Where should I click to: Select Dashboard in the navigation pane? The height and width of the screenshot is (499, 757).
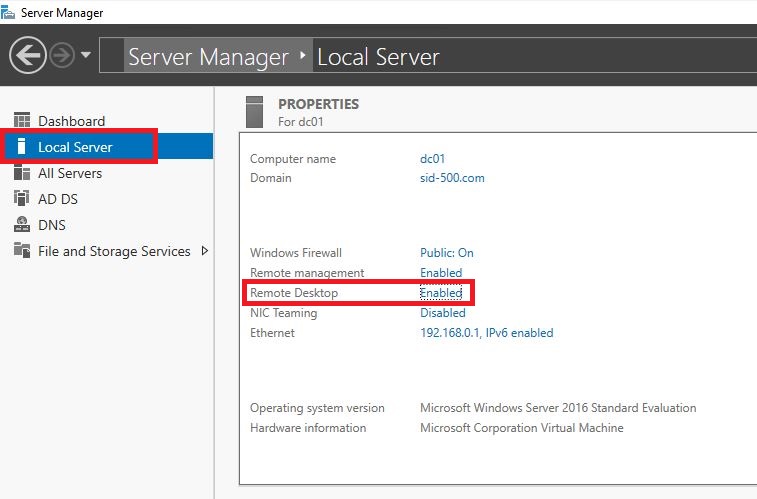point(71,121)
